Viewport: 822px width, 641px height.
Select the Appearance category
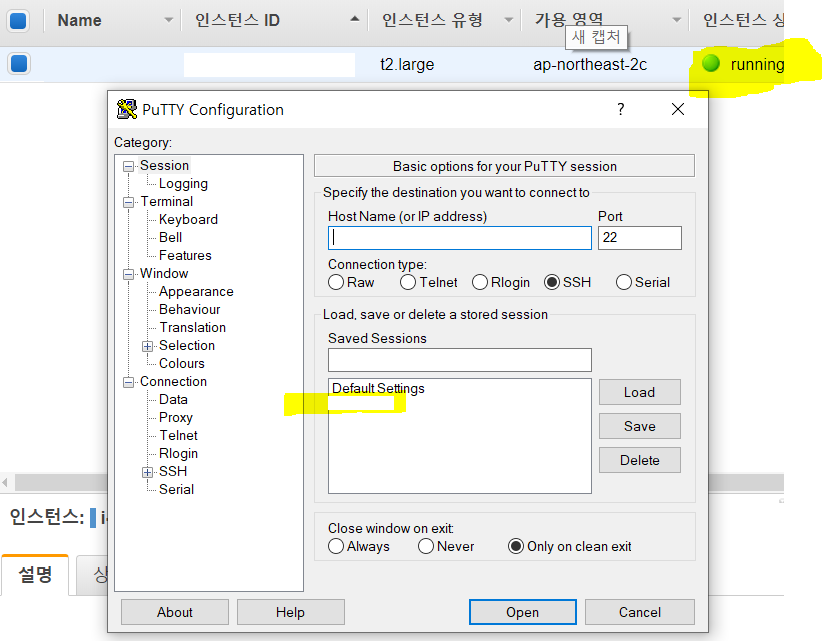tap(196, 291)
